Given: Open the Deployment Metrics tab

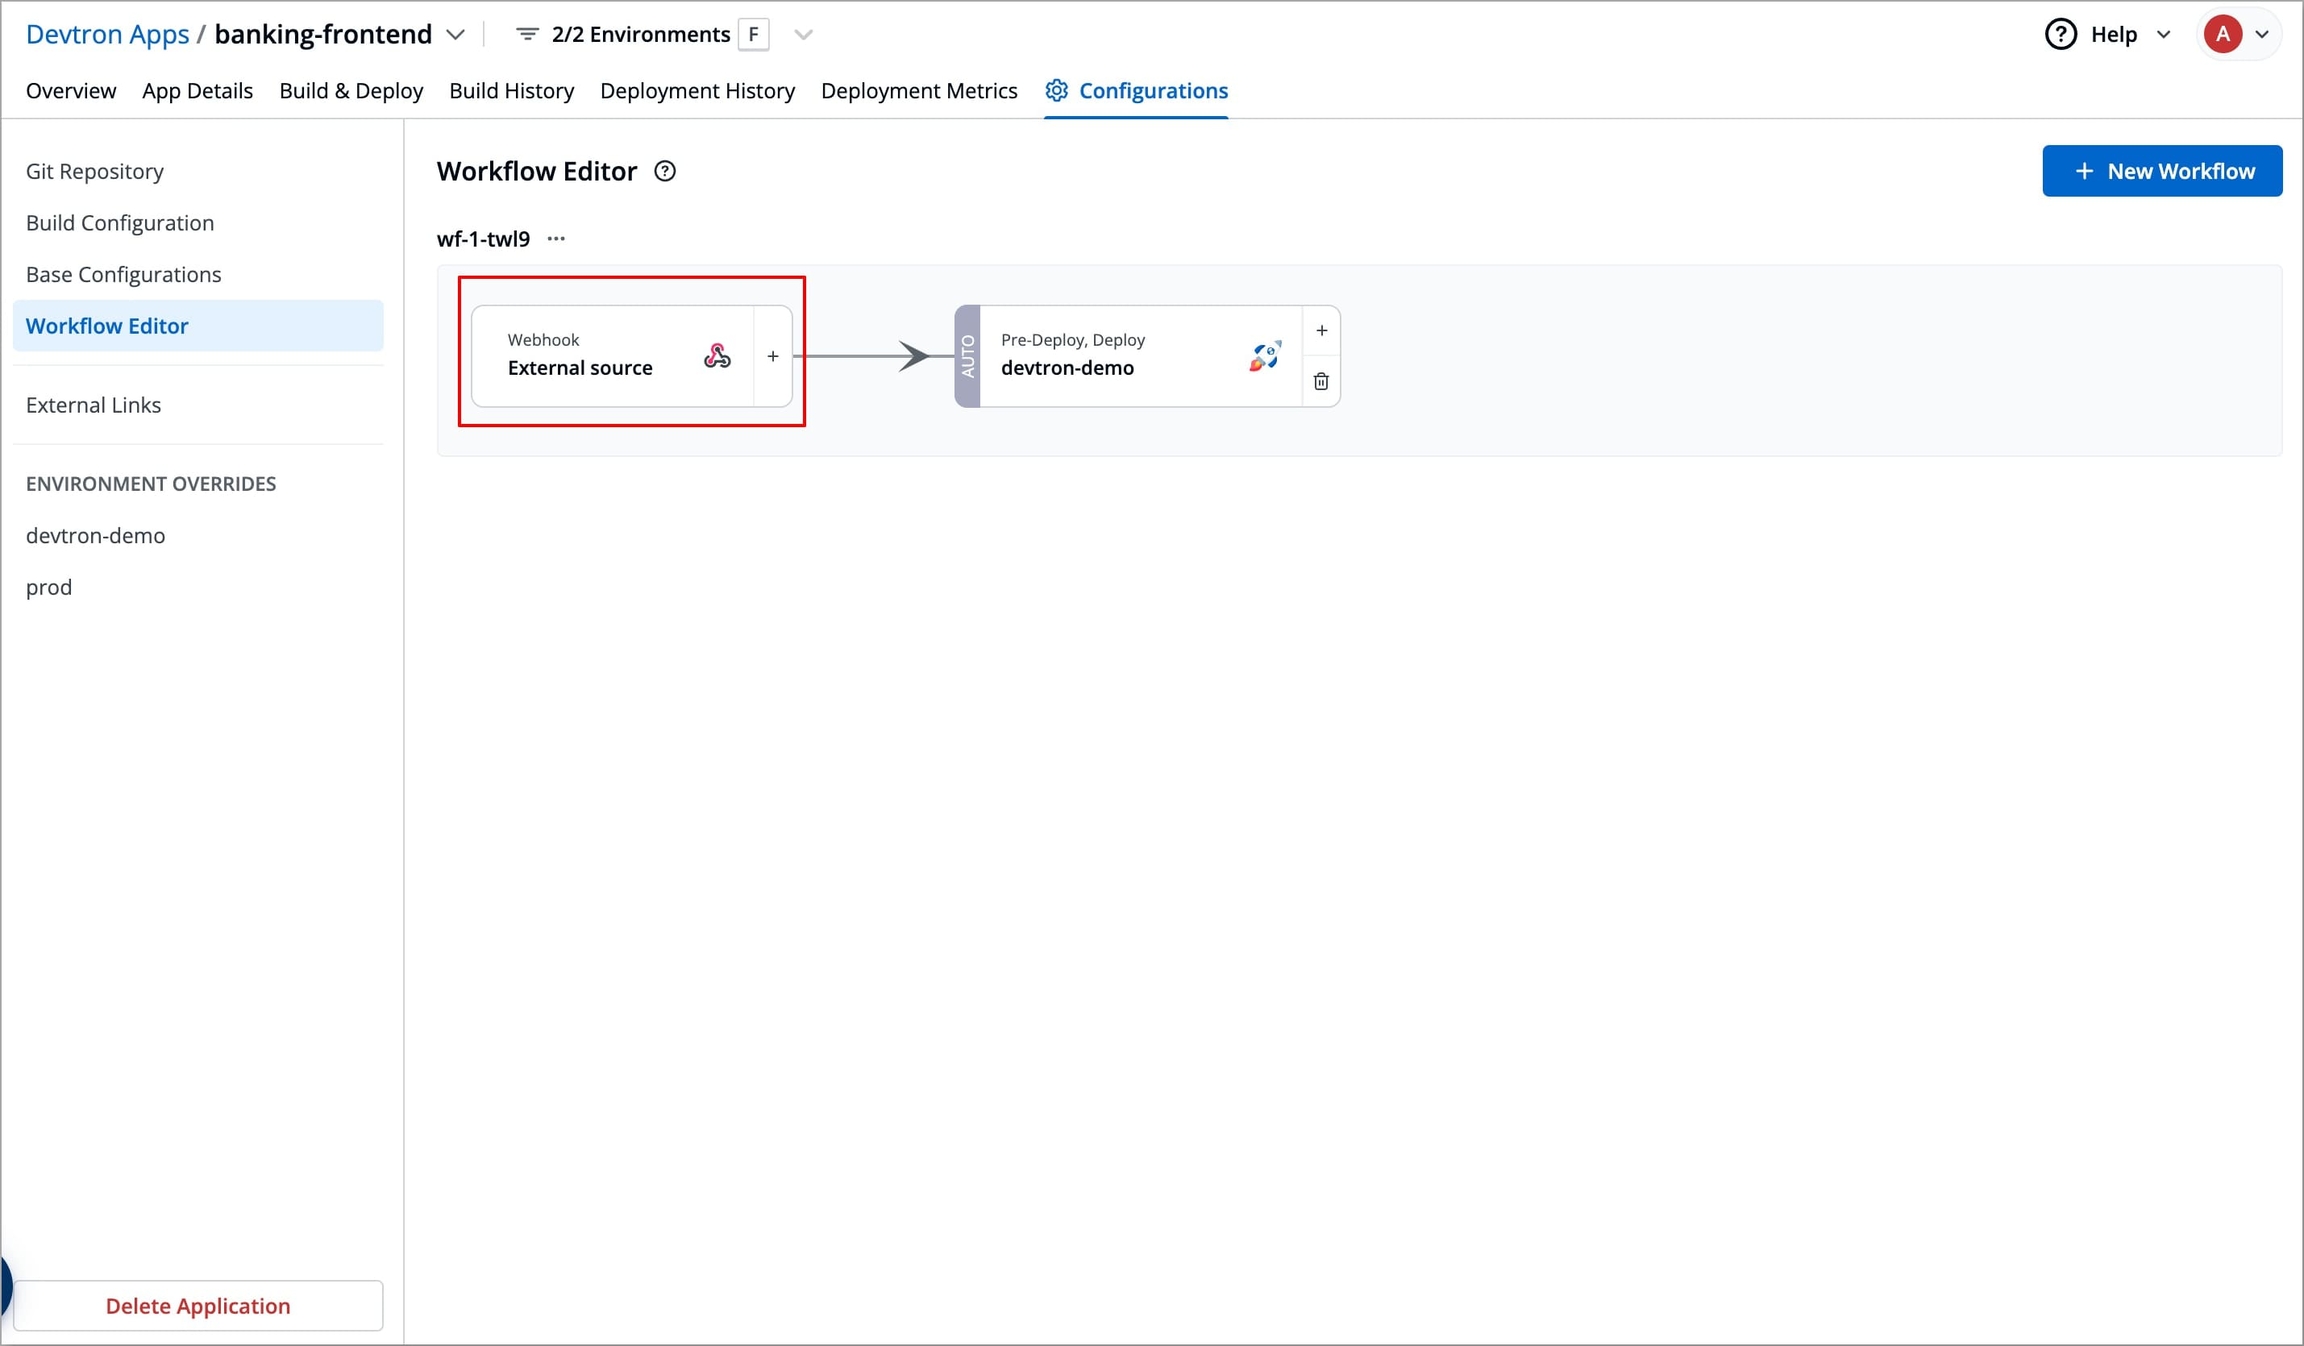Looking at the screenshot, I should (918, 91).
